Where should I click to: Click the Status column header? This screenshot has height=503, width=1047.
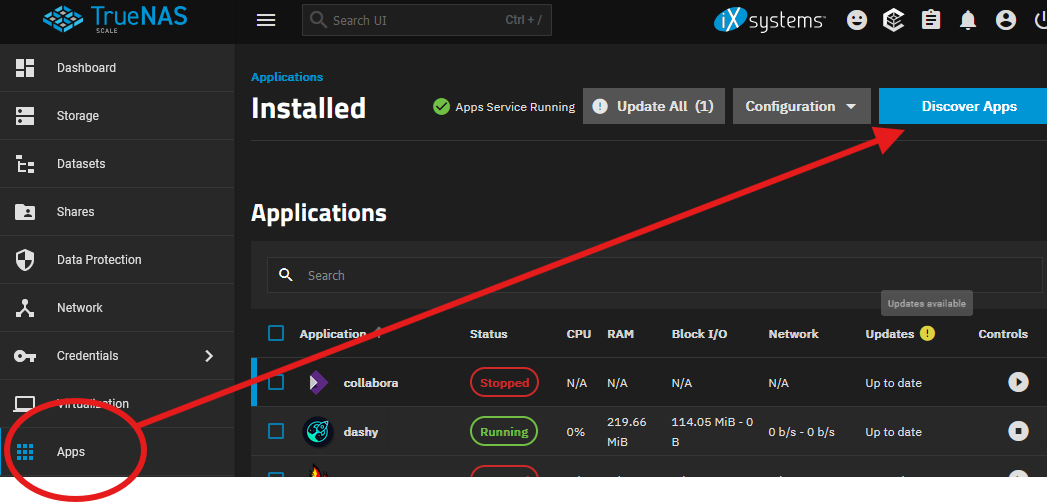[x=489, y=334]
